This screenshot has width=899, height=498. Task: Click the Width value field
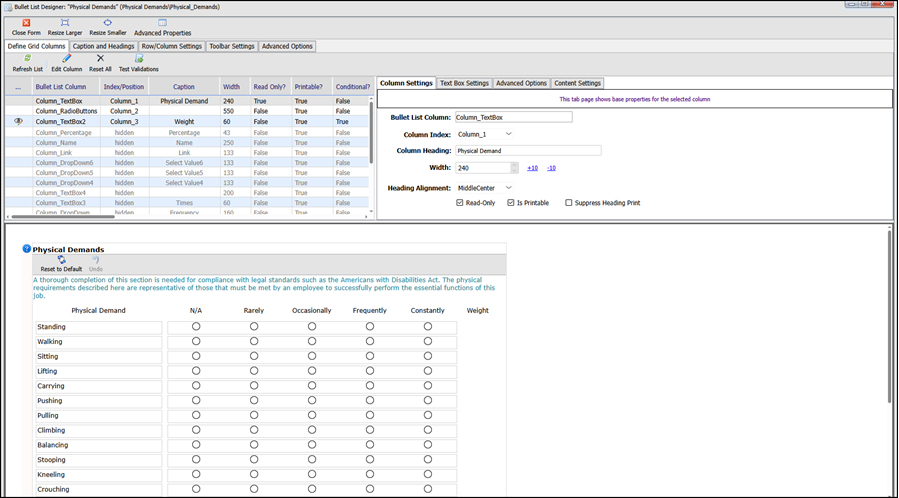click(x=483, y=168)
